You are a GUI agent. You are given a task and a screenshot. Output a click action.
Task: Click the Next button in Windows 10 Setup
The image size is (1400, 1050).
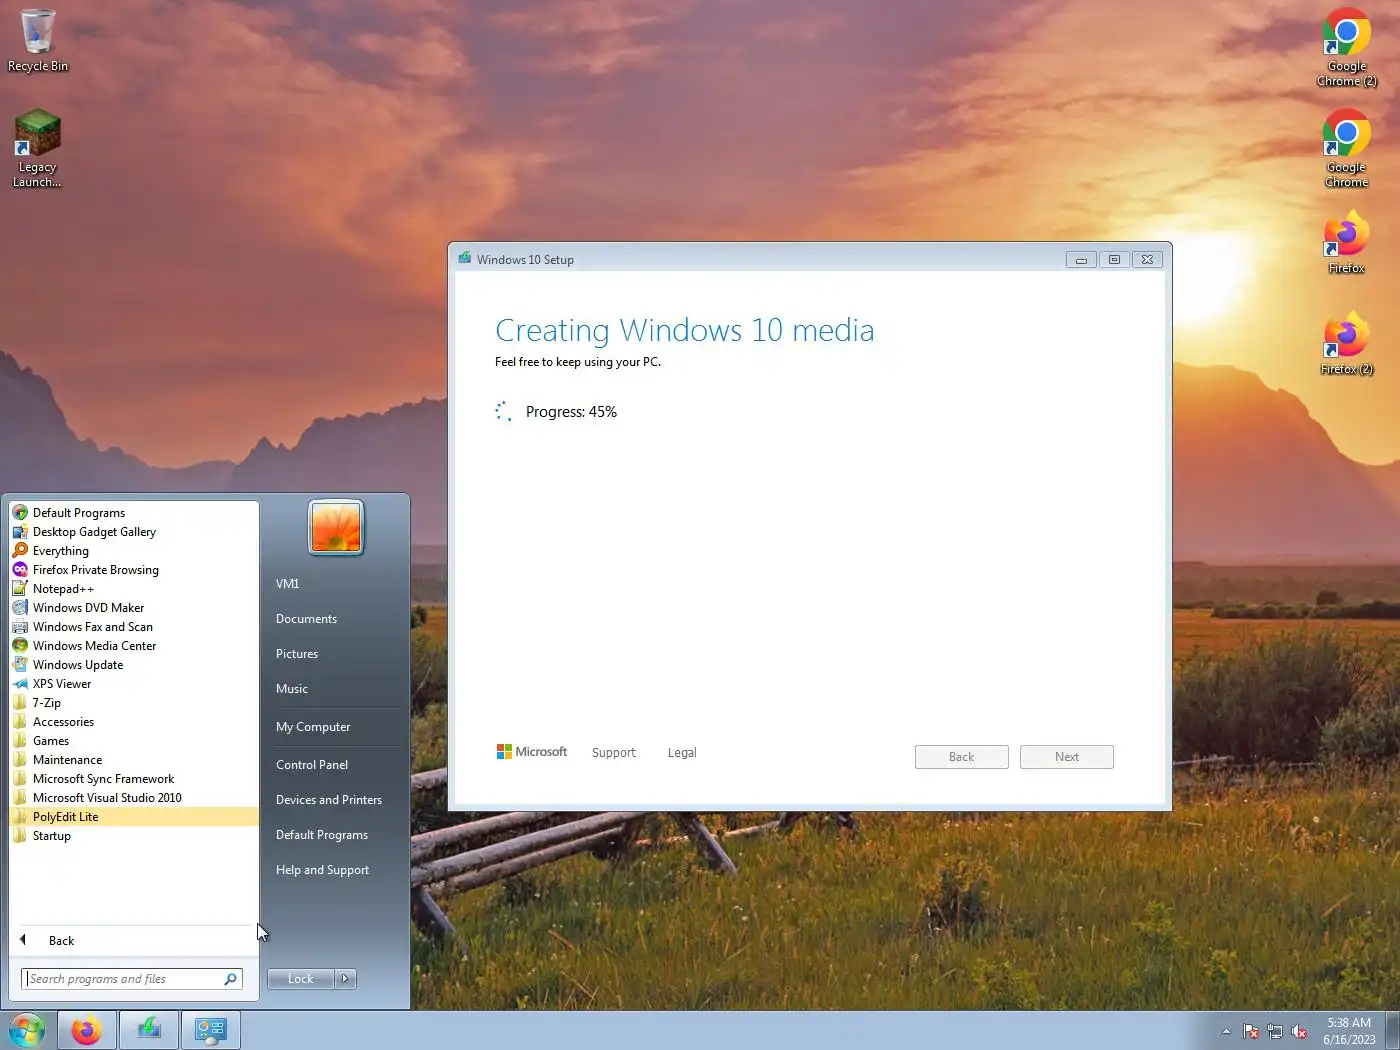coord(1067,757)
